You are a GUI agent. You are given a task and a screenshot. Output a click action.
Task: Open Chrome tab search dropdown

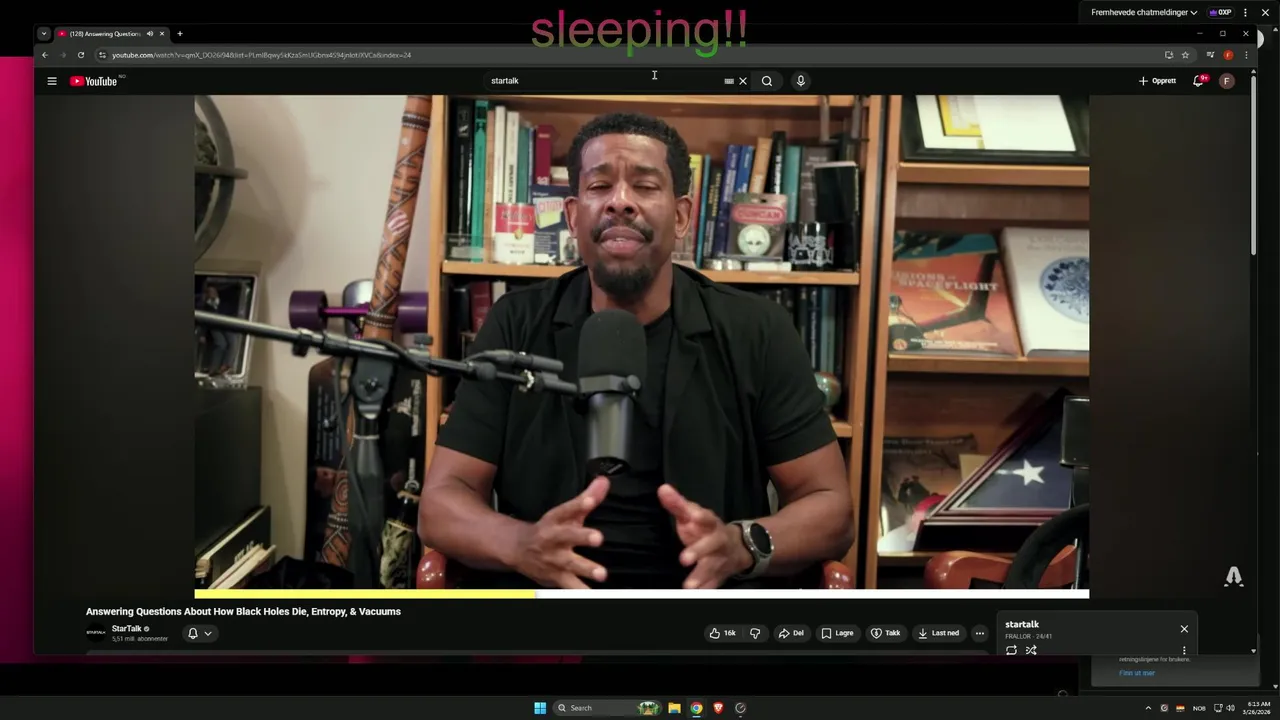(x=44, y=34)
